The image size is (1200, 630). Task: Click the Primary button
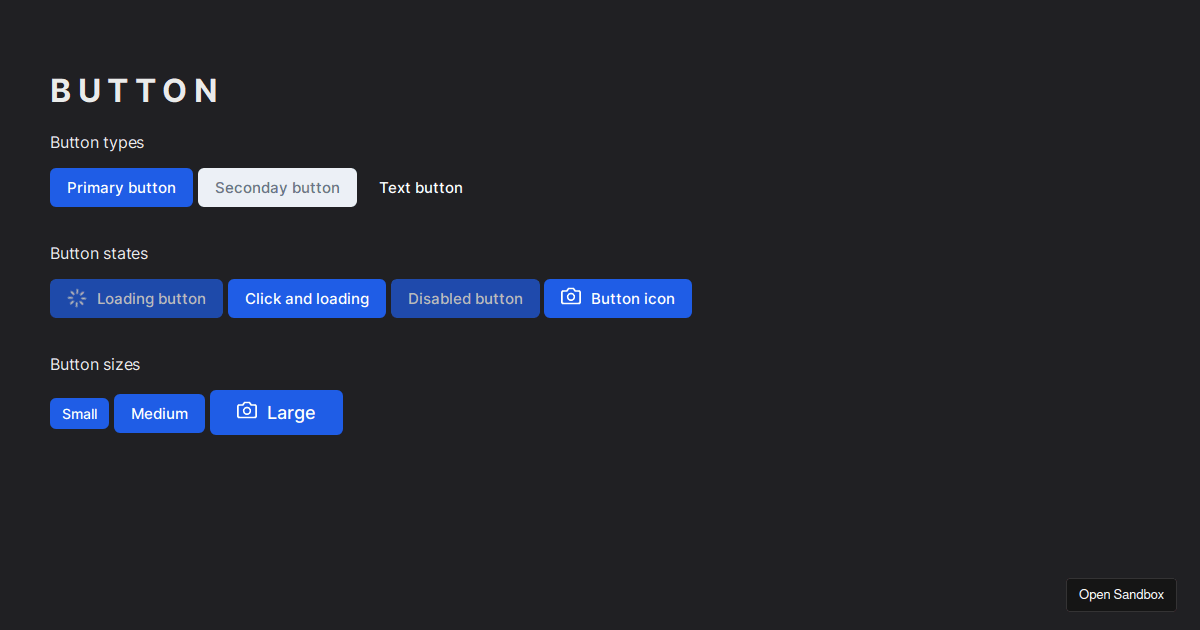pyautogui.click(x=121, y=188)
